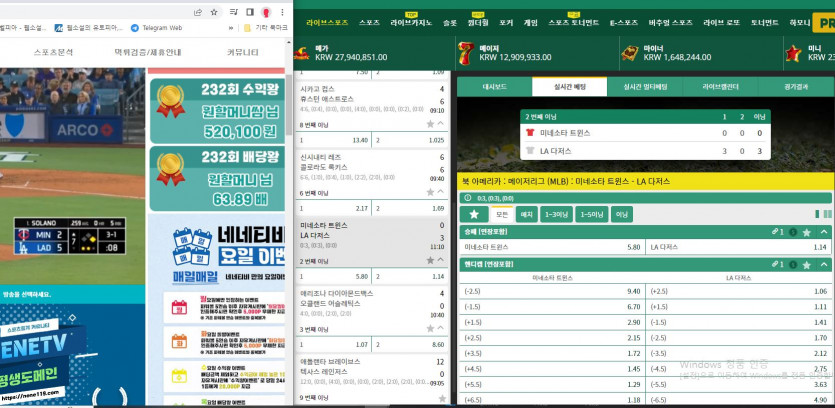The height and width of the screenshot is (408, 835).
Task: Select Minnesota handicap (-2.5) odds 9.40
Action: (x=552, y=291)
